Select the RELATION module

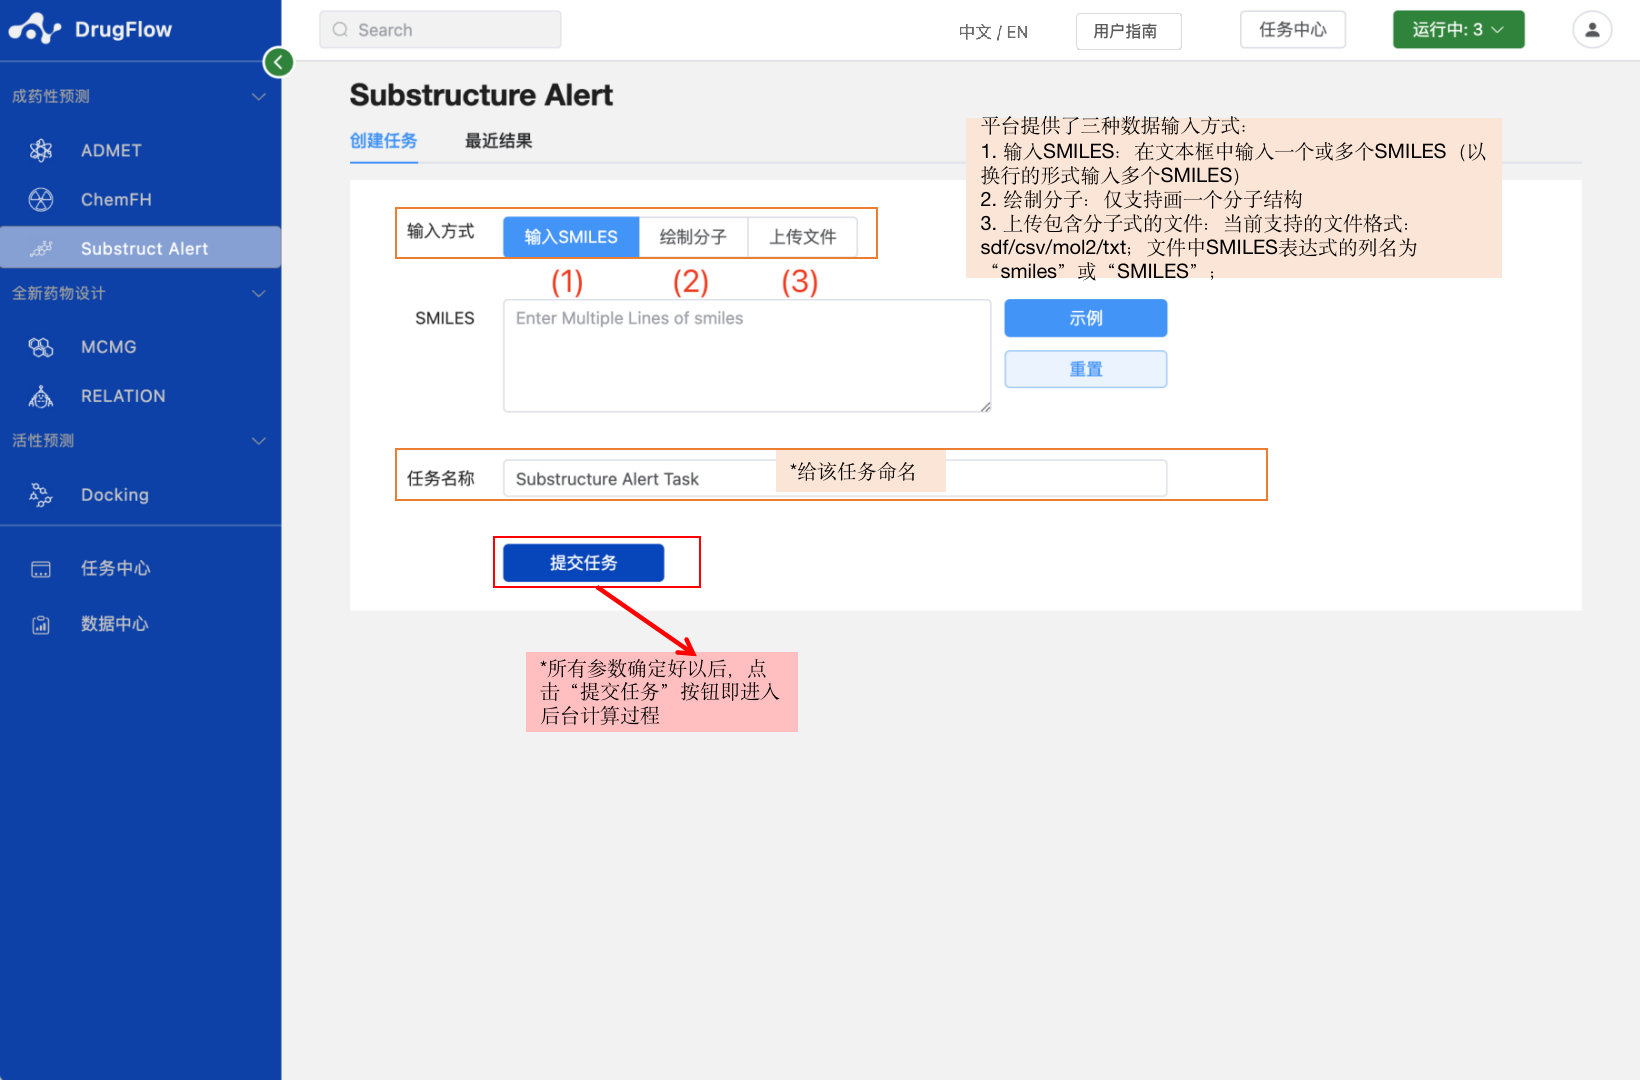point(122,395)
